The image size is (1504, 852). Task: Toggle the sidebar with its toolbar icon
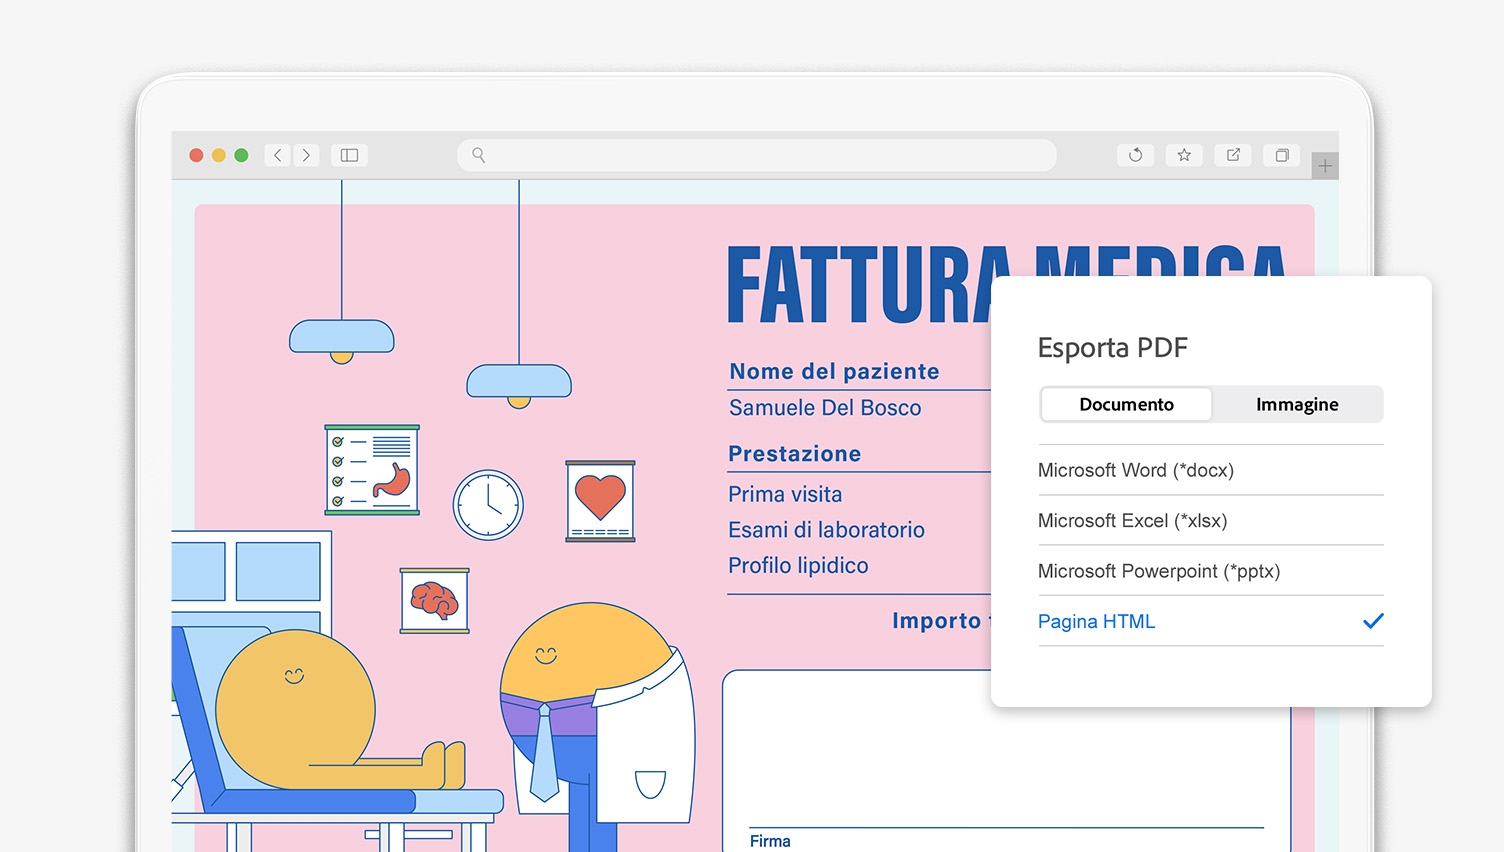point(349,155)
